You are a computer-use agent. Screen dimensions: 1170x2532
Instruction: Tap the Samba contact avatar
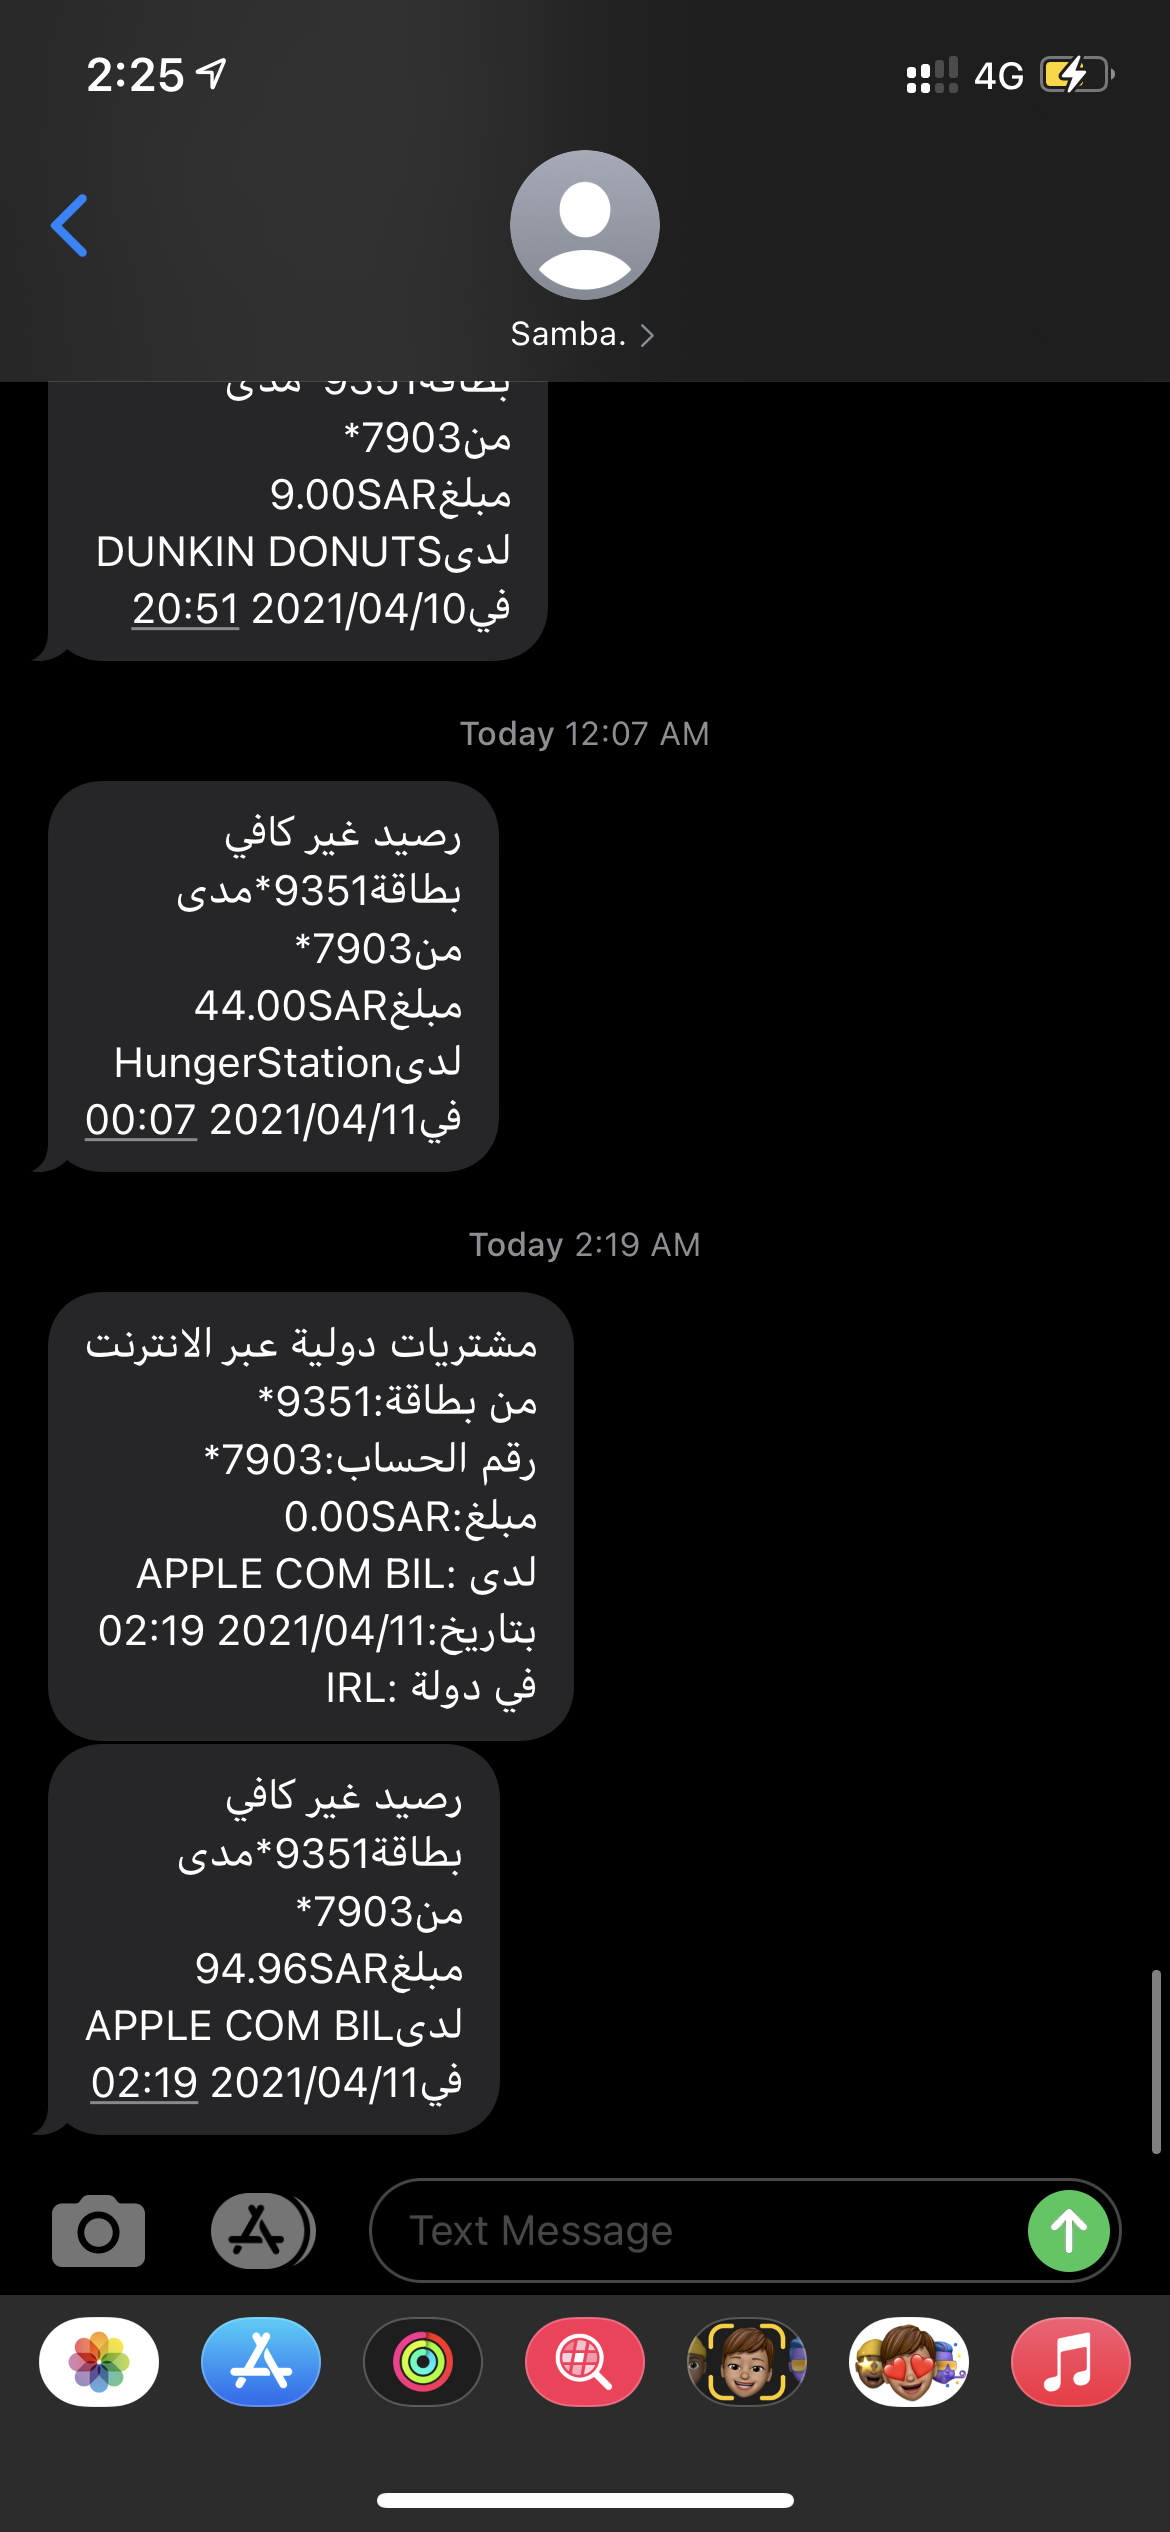click(585, 225)
